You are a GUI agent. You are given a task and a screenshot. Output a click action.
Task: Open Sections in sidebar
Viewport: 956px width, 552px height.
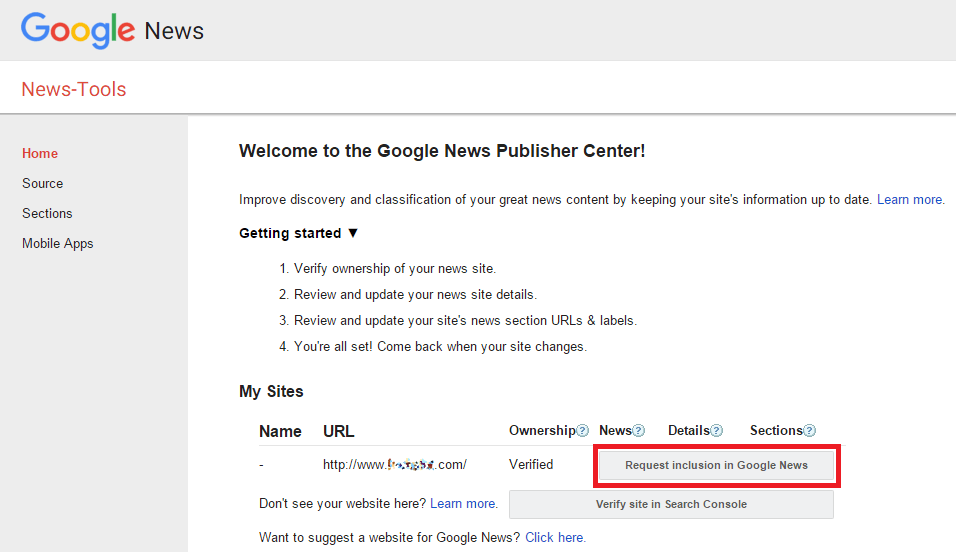point(47,213)
